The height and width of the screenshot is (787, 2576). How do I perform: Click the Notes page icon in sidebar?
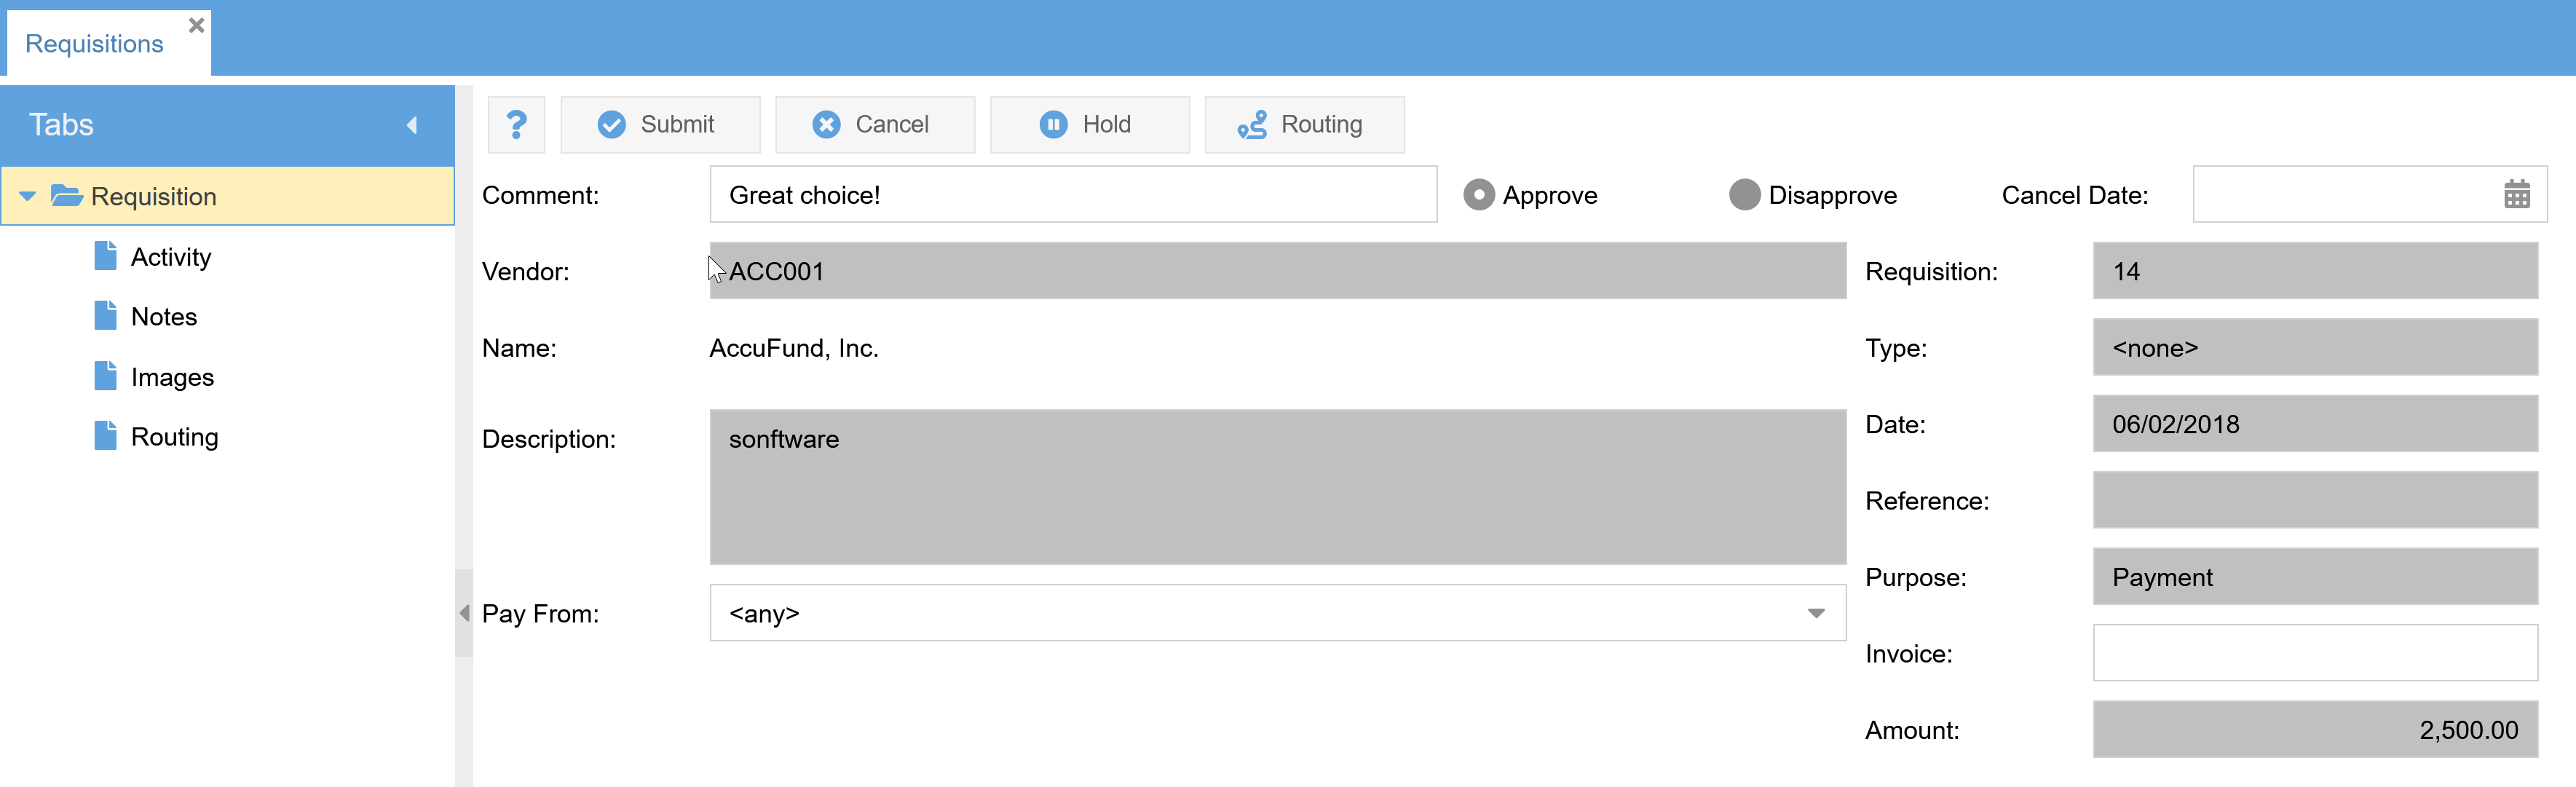pos(105,316)
